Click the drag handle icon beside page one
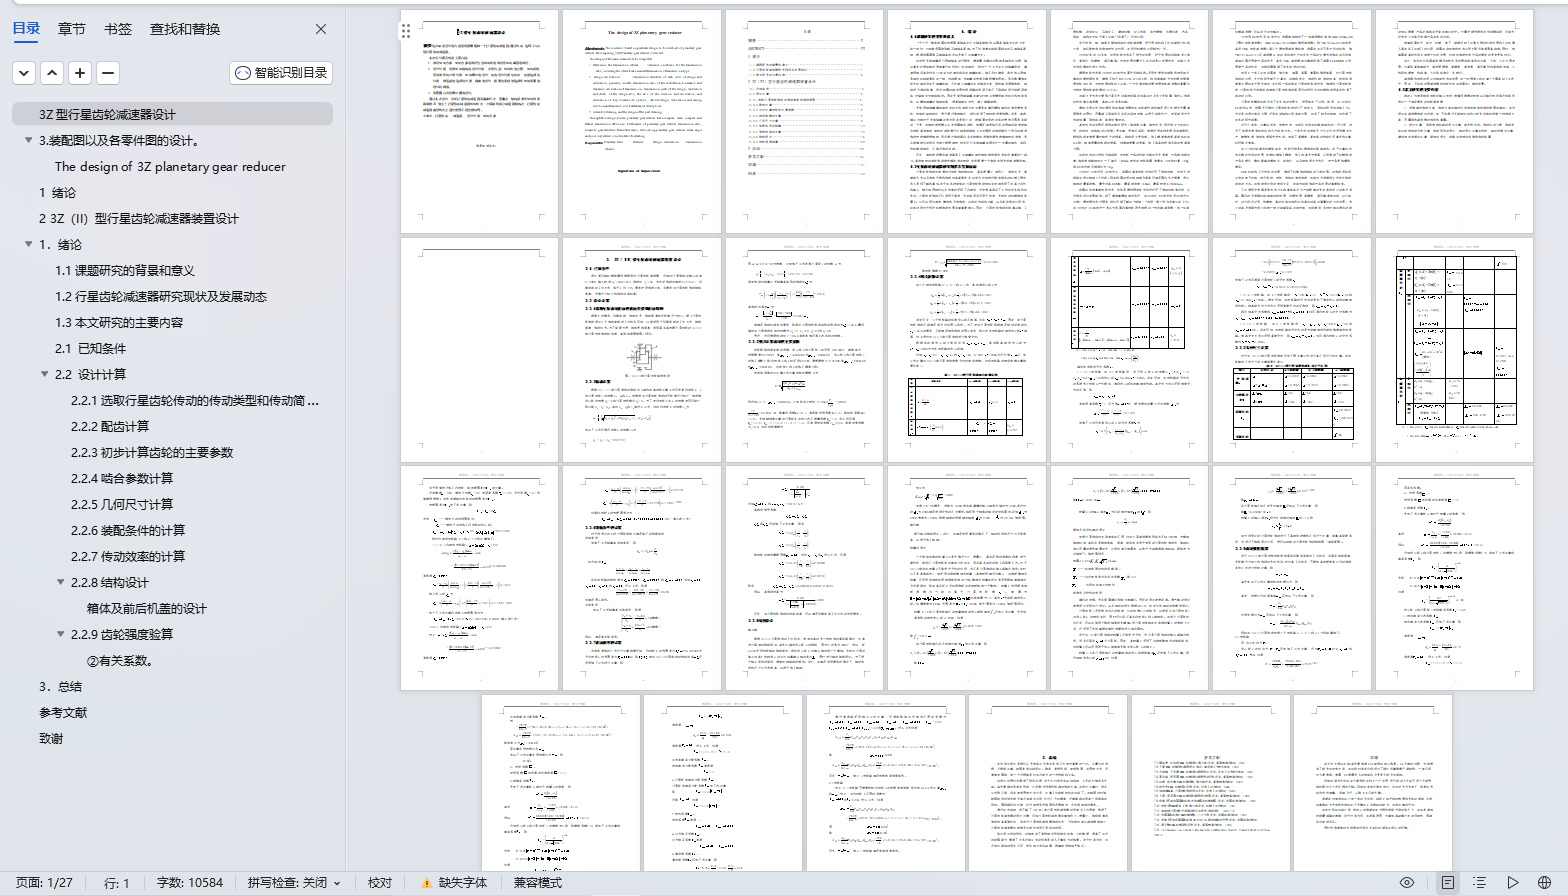The height and width of the screenshot is (896, 1568). pyautogui.click(x=406, y=31)
